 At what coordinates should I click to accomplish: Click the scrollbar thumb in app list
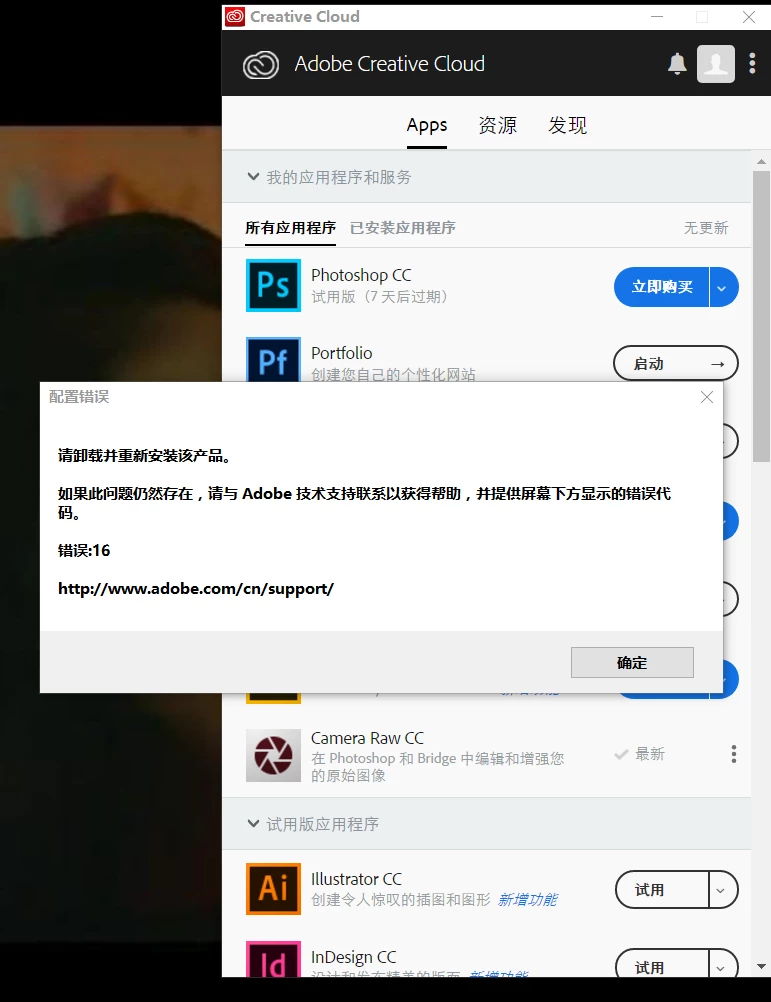pyautogui.click(x=761, y=316)
